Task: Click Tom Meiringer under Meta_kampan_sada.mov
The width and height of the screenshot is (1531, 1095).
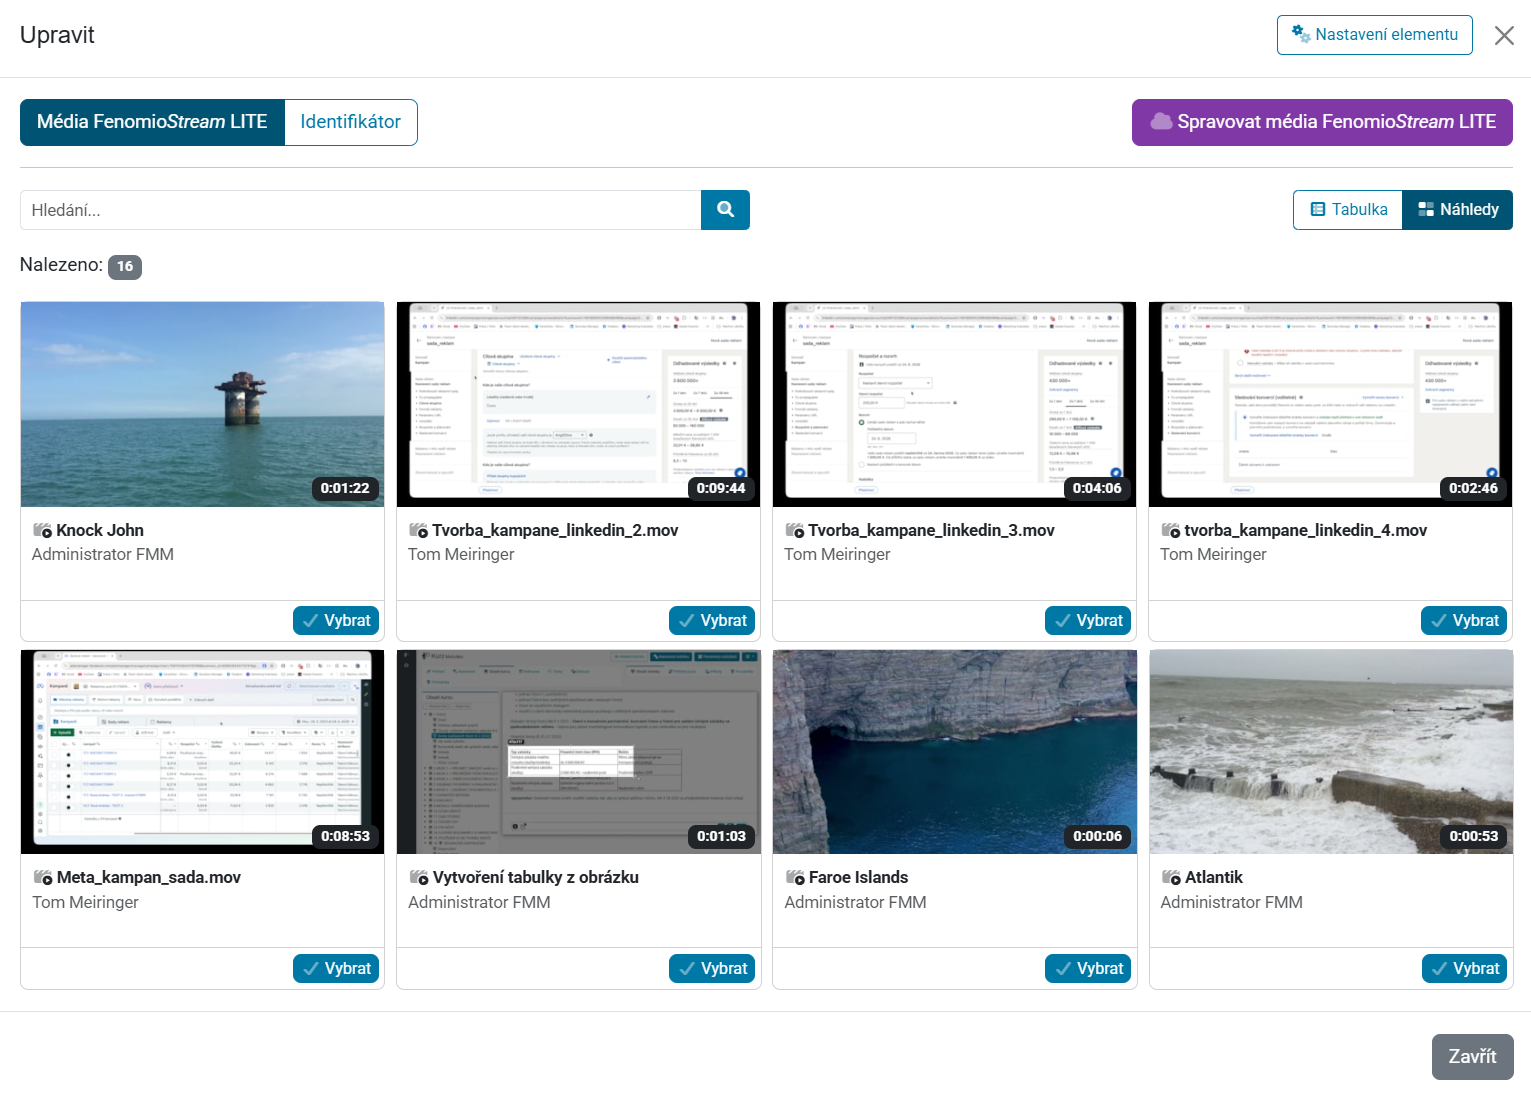Action: point(85,902)
